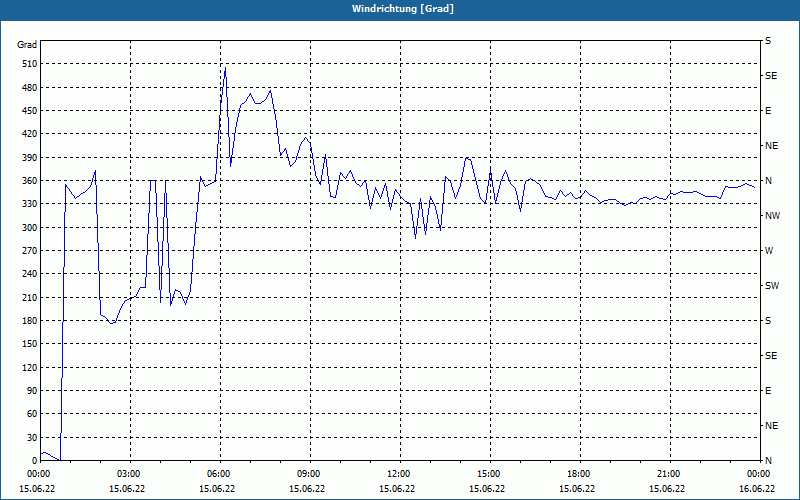
Task: Click the 00:00 label above date 16.06.22
Action: click(x=759, y=474)
